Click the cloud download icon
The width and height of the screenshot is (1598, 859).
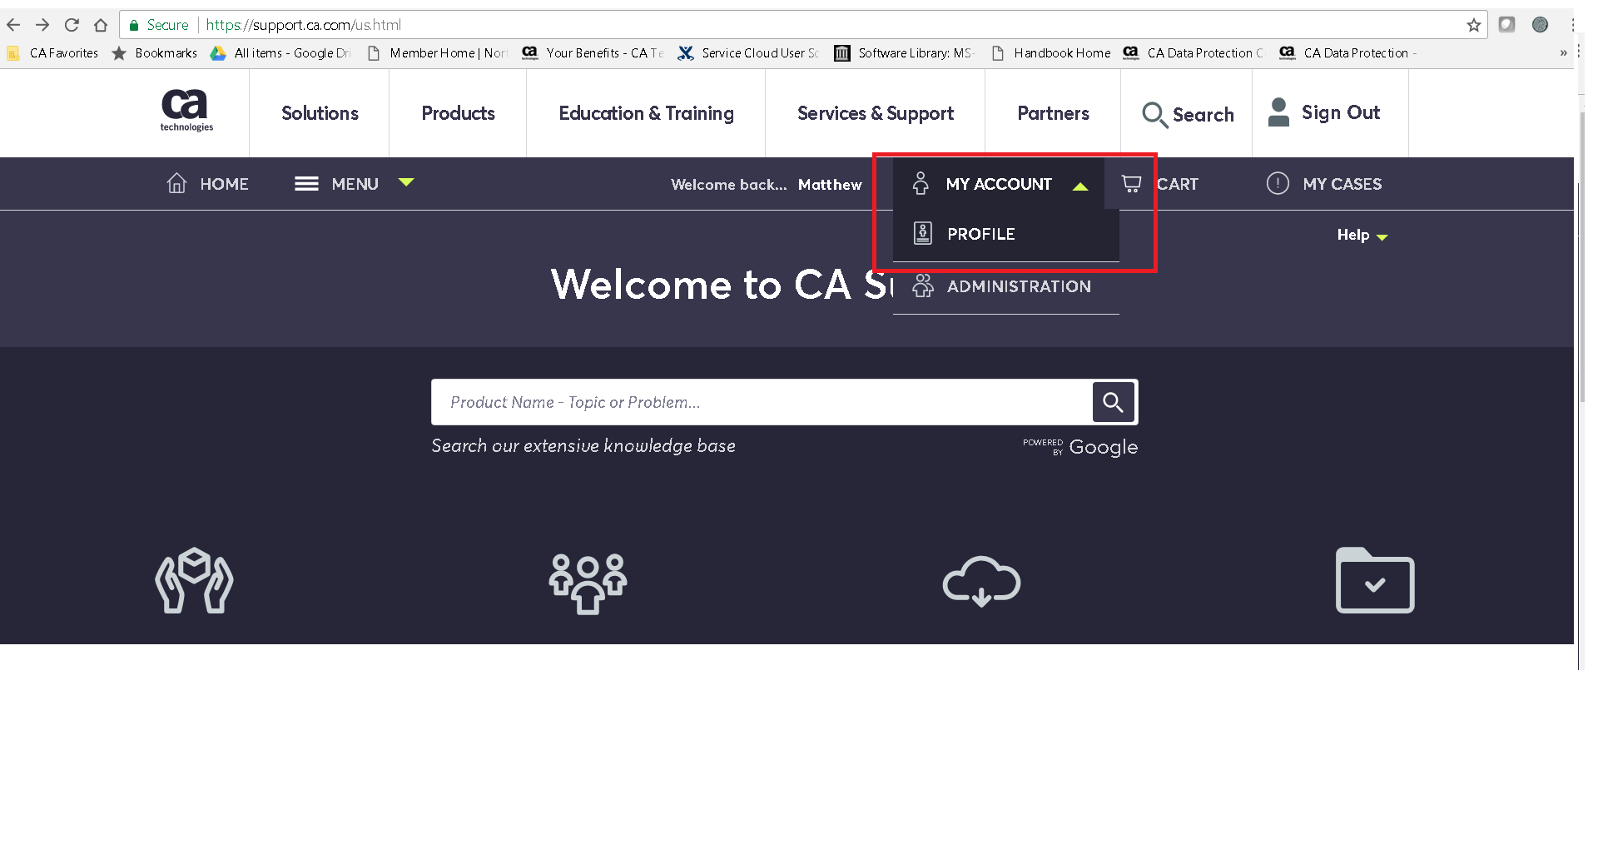(981, 581)
